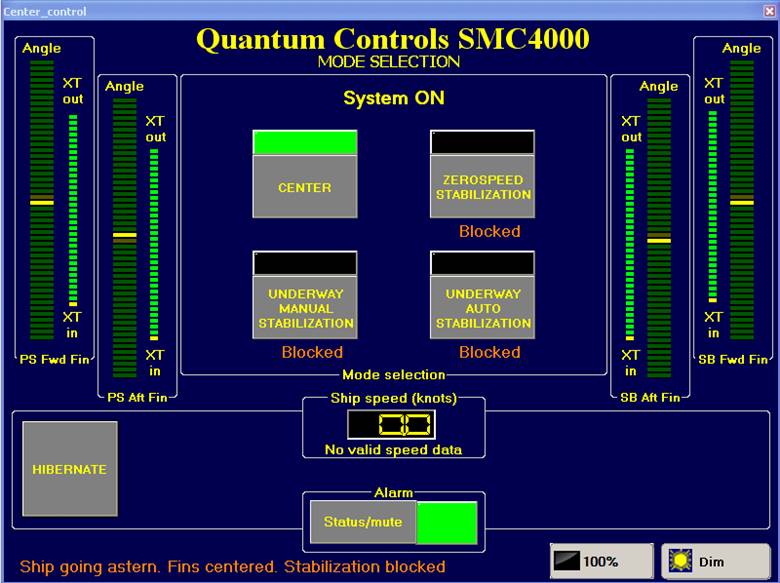Click the 'PS Aft Fin' label
This screenshot has height=583, width=780.
137,397
